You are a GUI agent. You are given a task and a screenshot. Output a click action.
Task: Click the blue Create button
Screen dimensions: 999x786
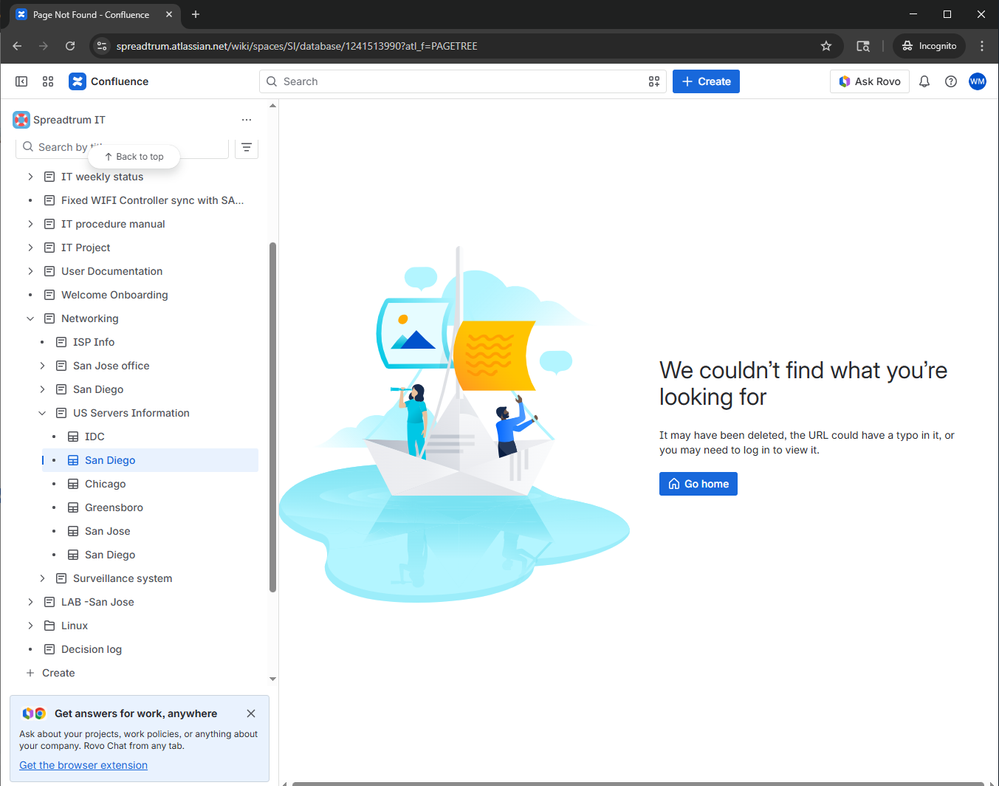point(706,82)
